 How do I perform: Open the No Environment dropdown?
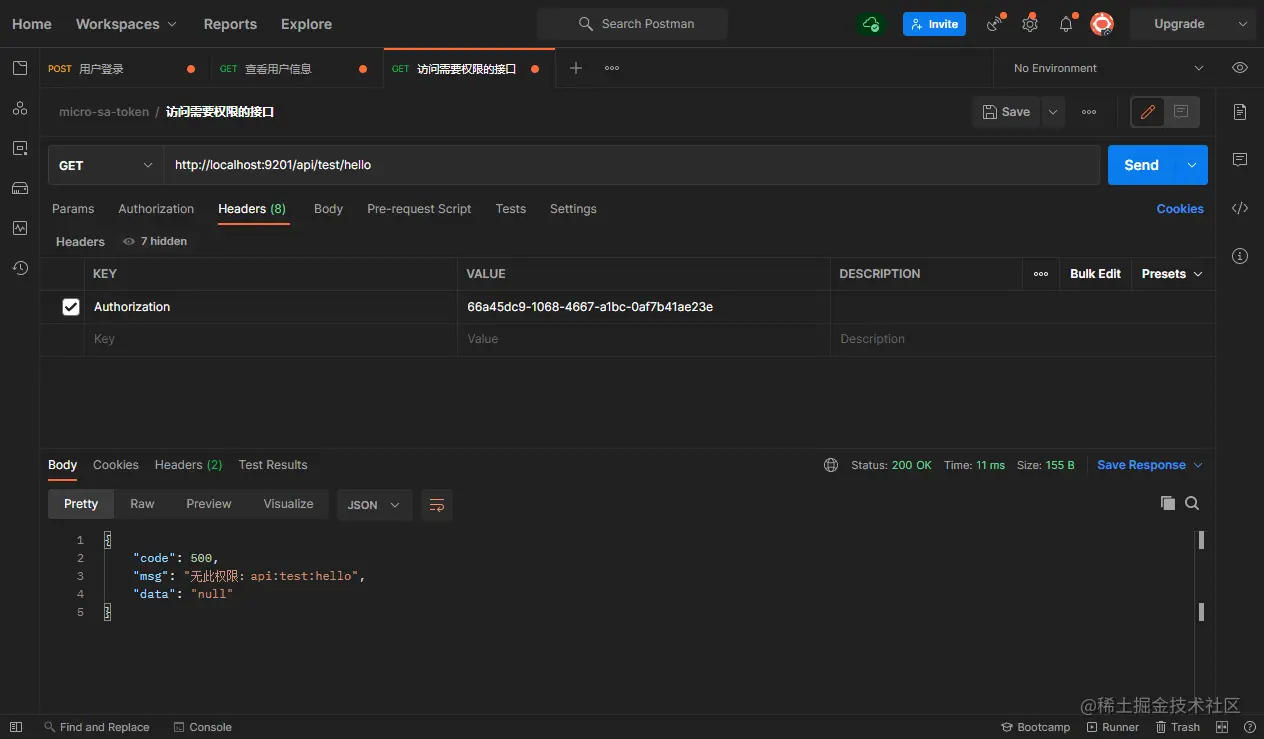click(x=1107, y=68)
